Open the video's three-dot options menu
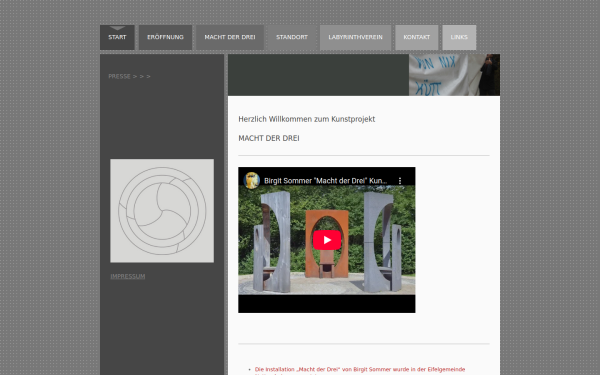 click(400, 181)
